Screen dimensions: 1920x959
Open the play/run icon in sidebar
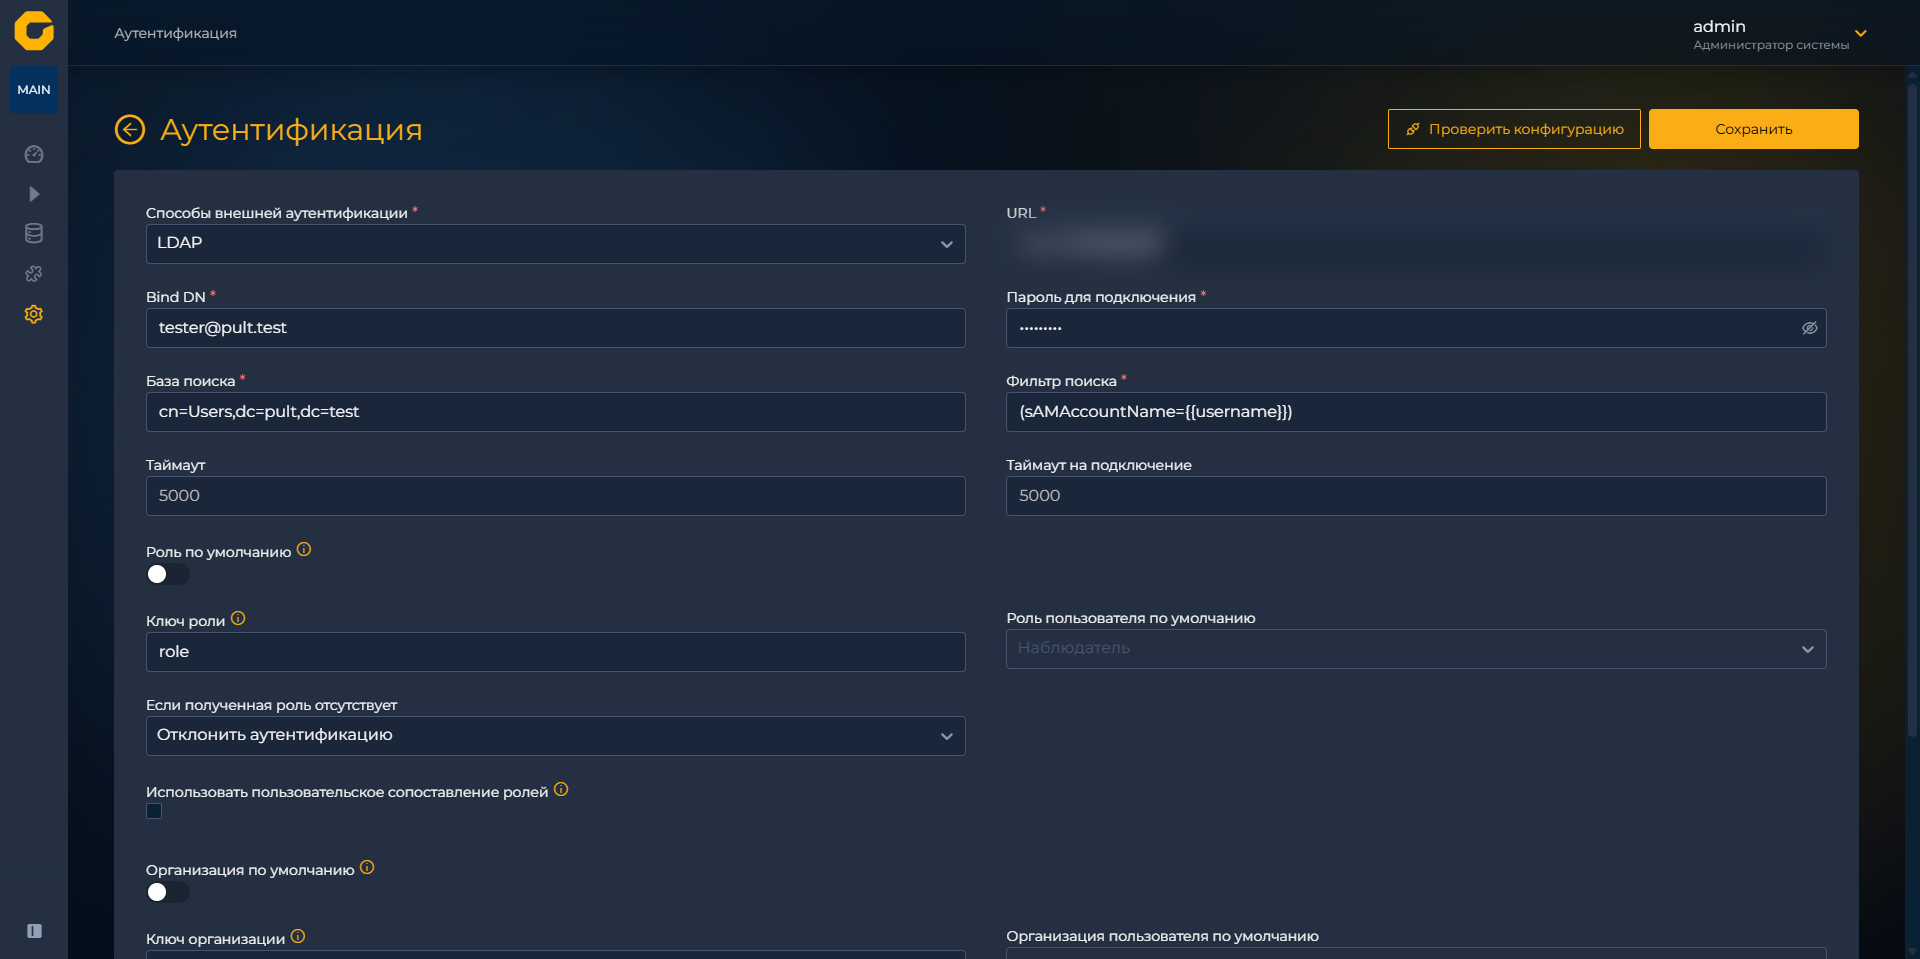[34, 194]
